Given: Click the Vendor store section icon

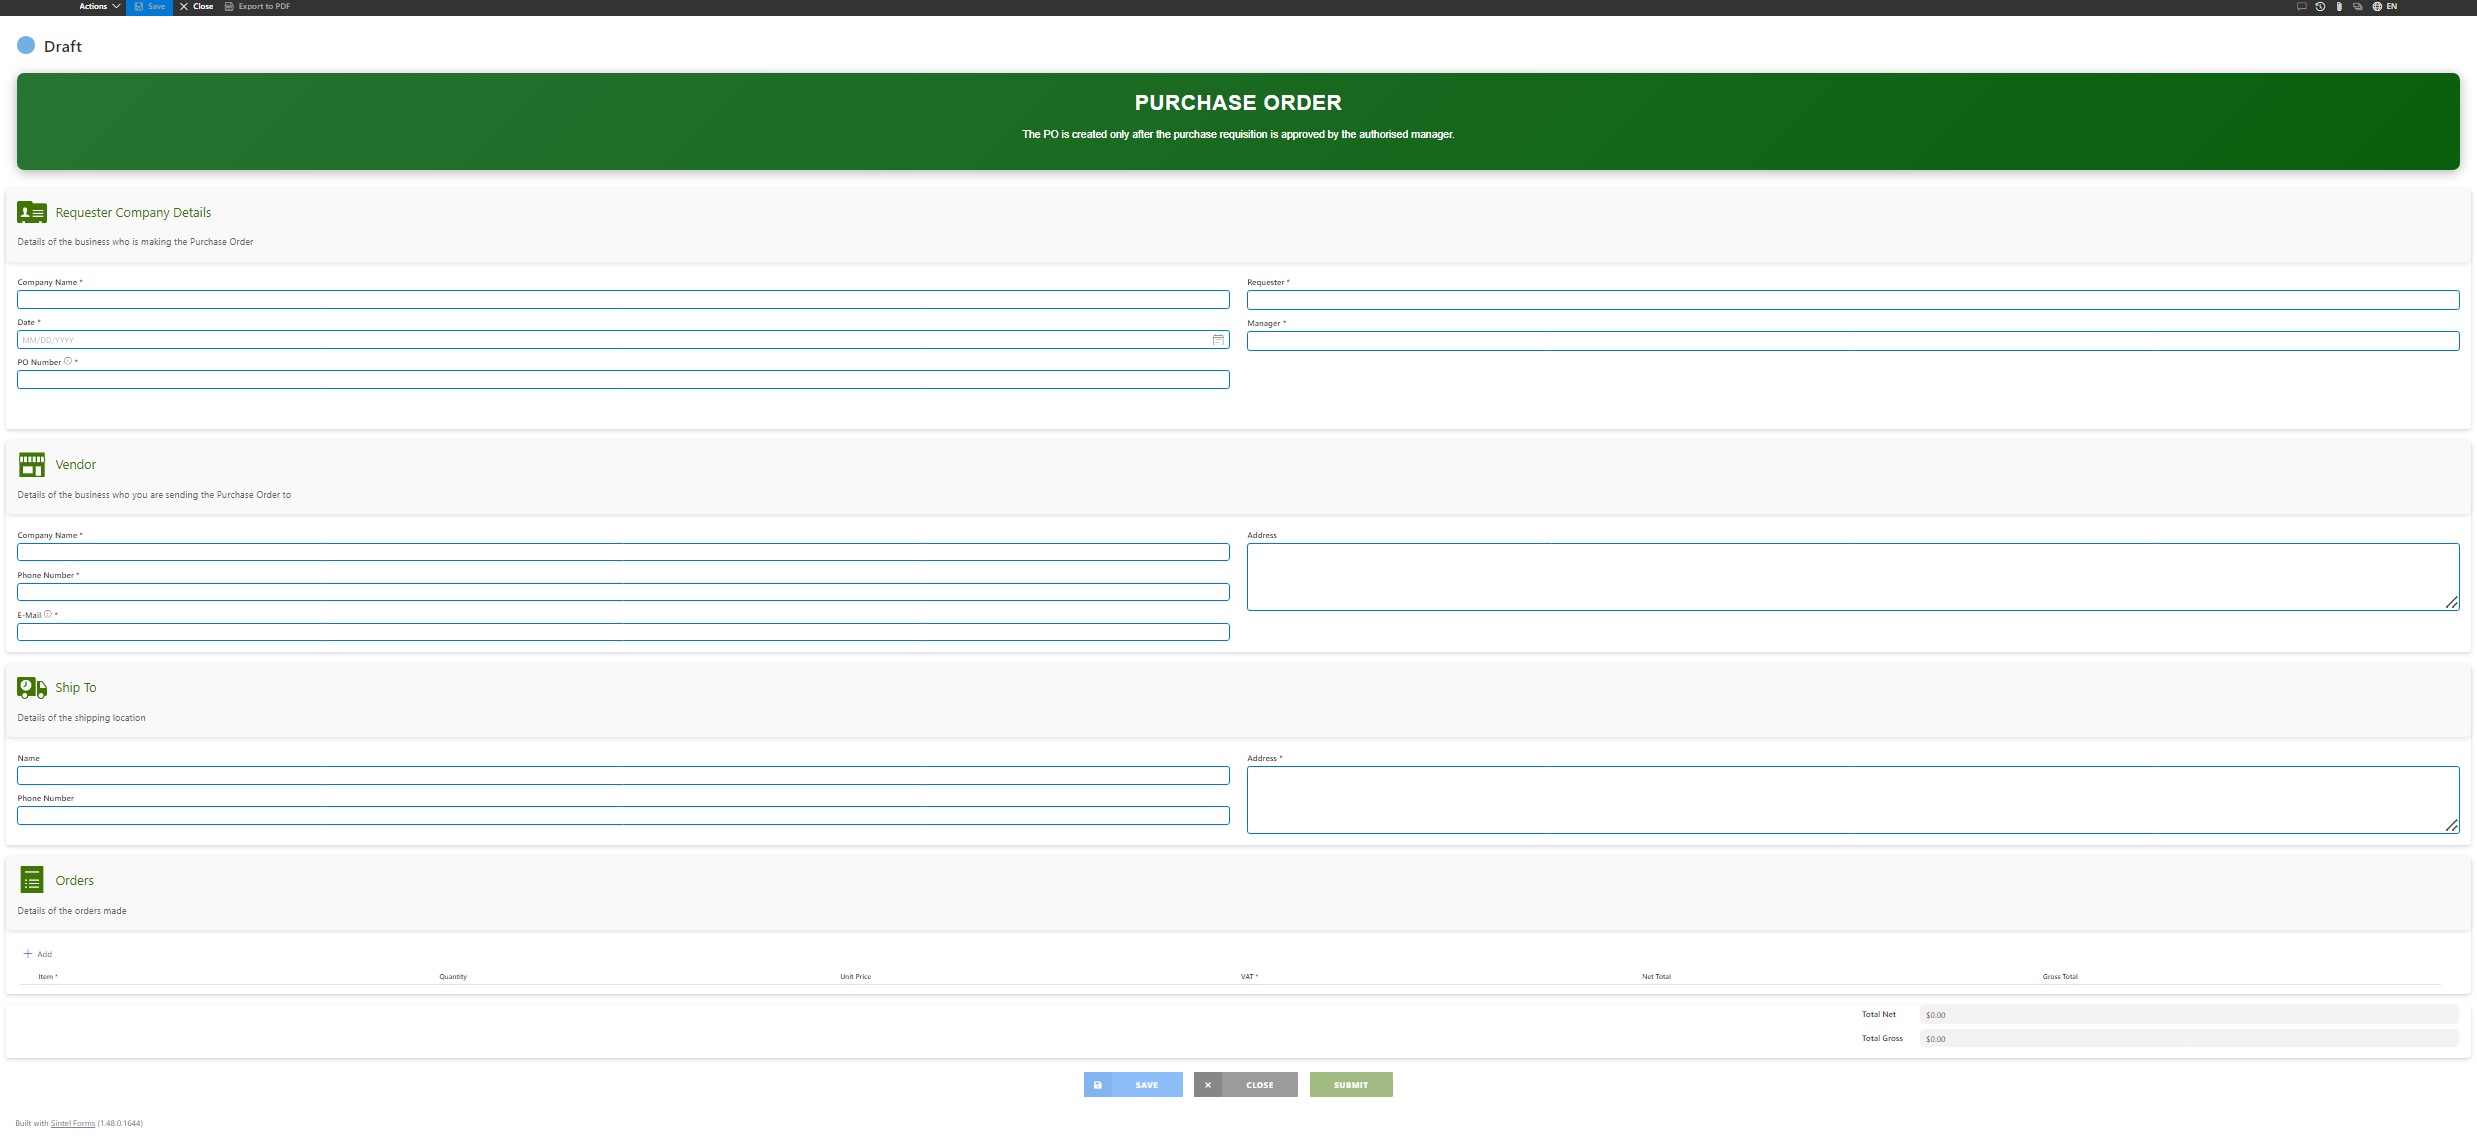Looking at the screenshot, I should 32,465.
